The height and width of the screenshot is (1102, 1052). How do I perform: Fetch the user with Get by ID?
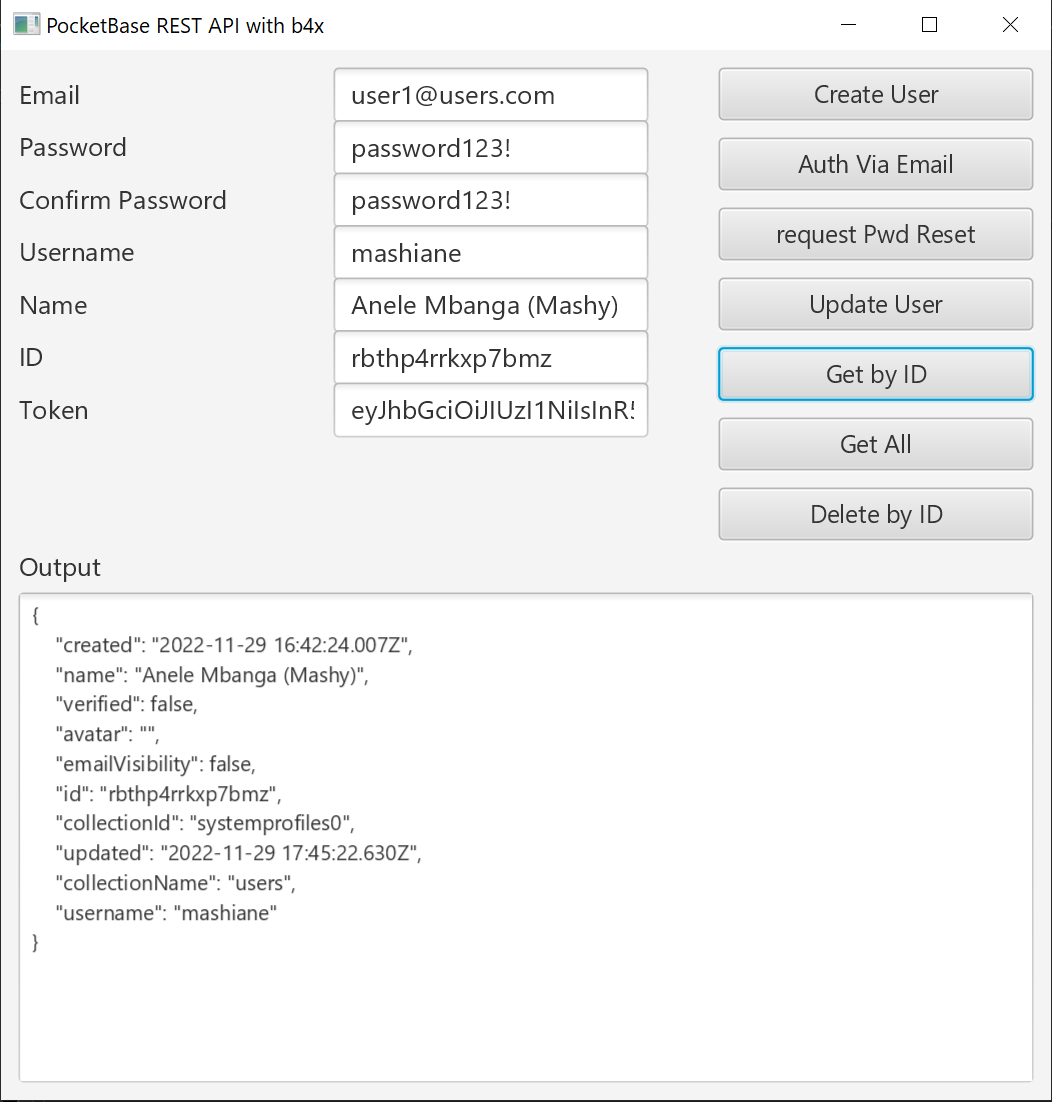[875, 374]
